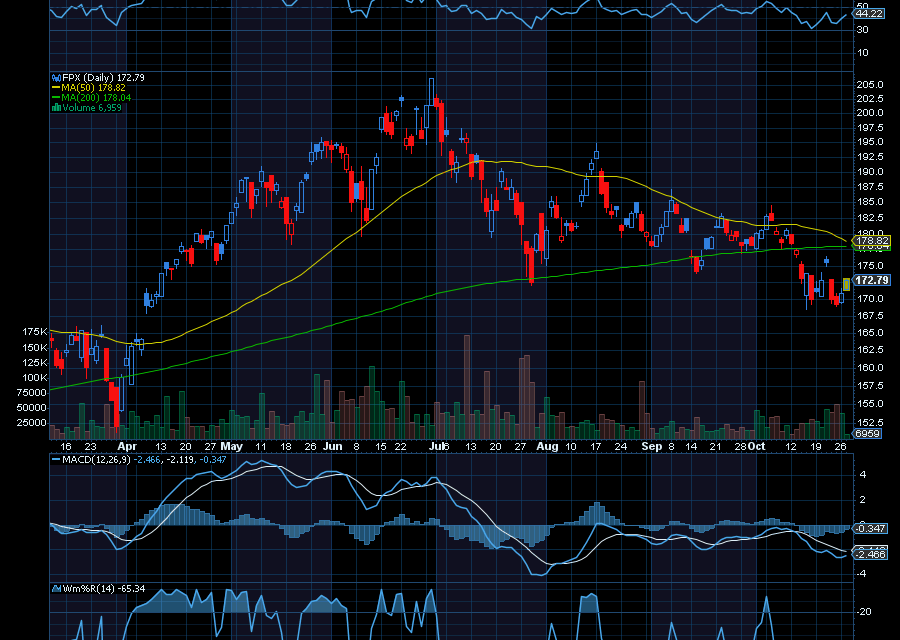Click the 12 date label in October

pos(792,447)
